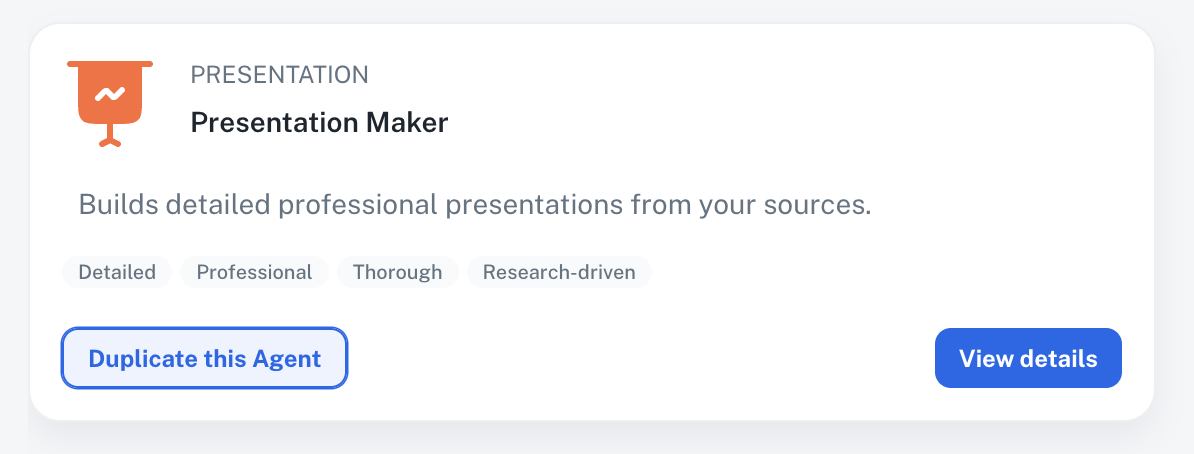Click the word "Duplicate" on the outlined button

139,359
